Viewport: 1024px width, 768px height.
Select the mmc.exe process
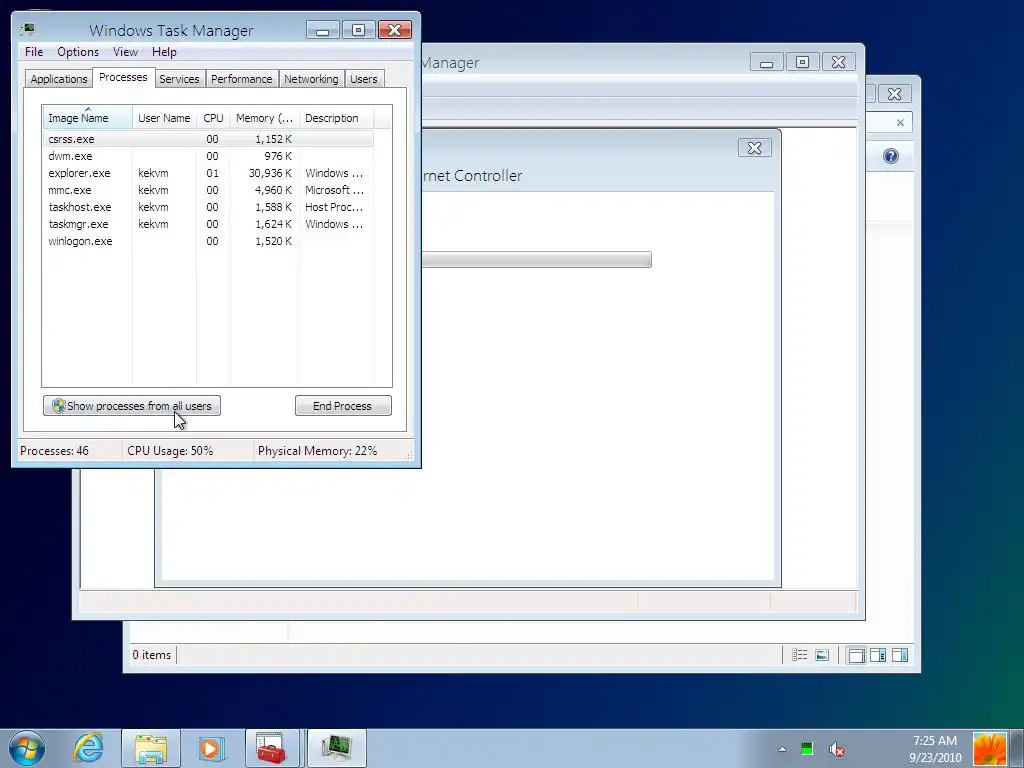tap(209, 190)
